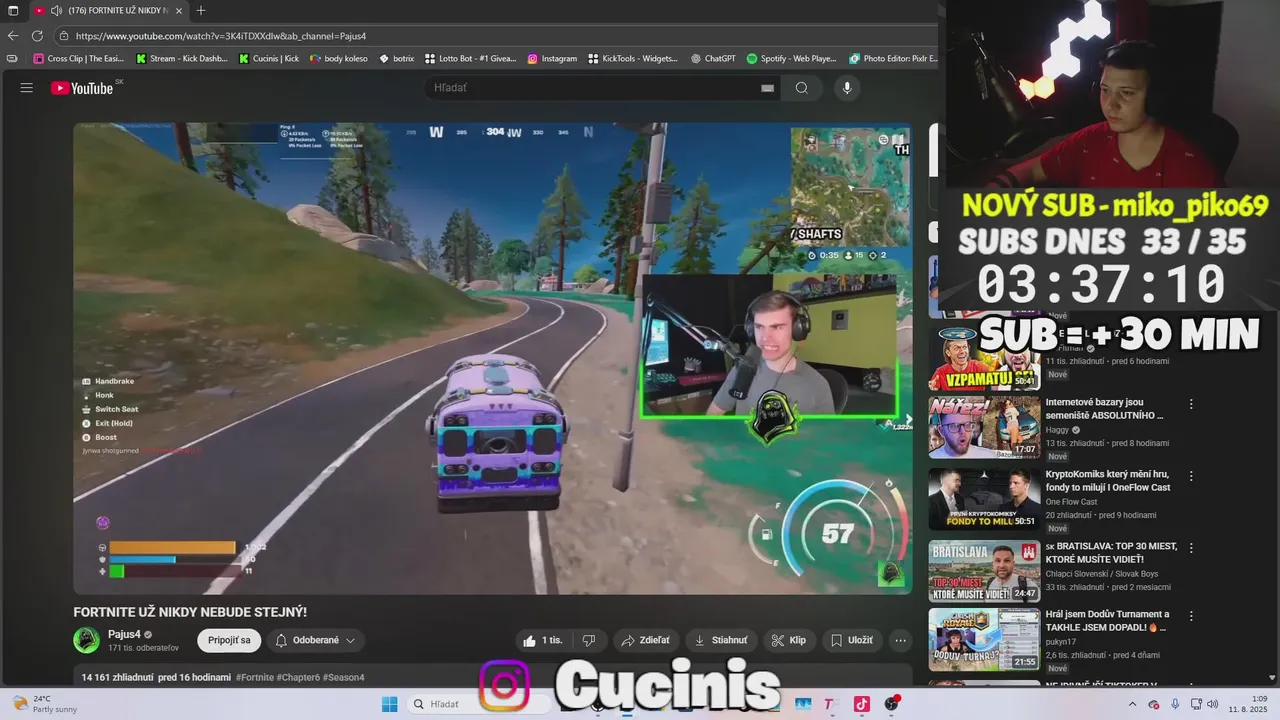Image resolution: width=1280 pixels, height=720 pixels.
Task: Open options menu for 5x BRATISLAVA video
Action: [1191, 548]
